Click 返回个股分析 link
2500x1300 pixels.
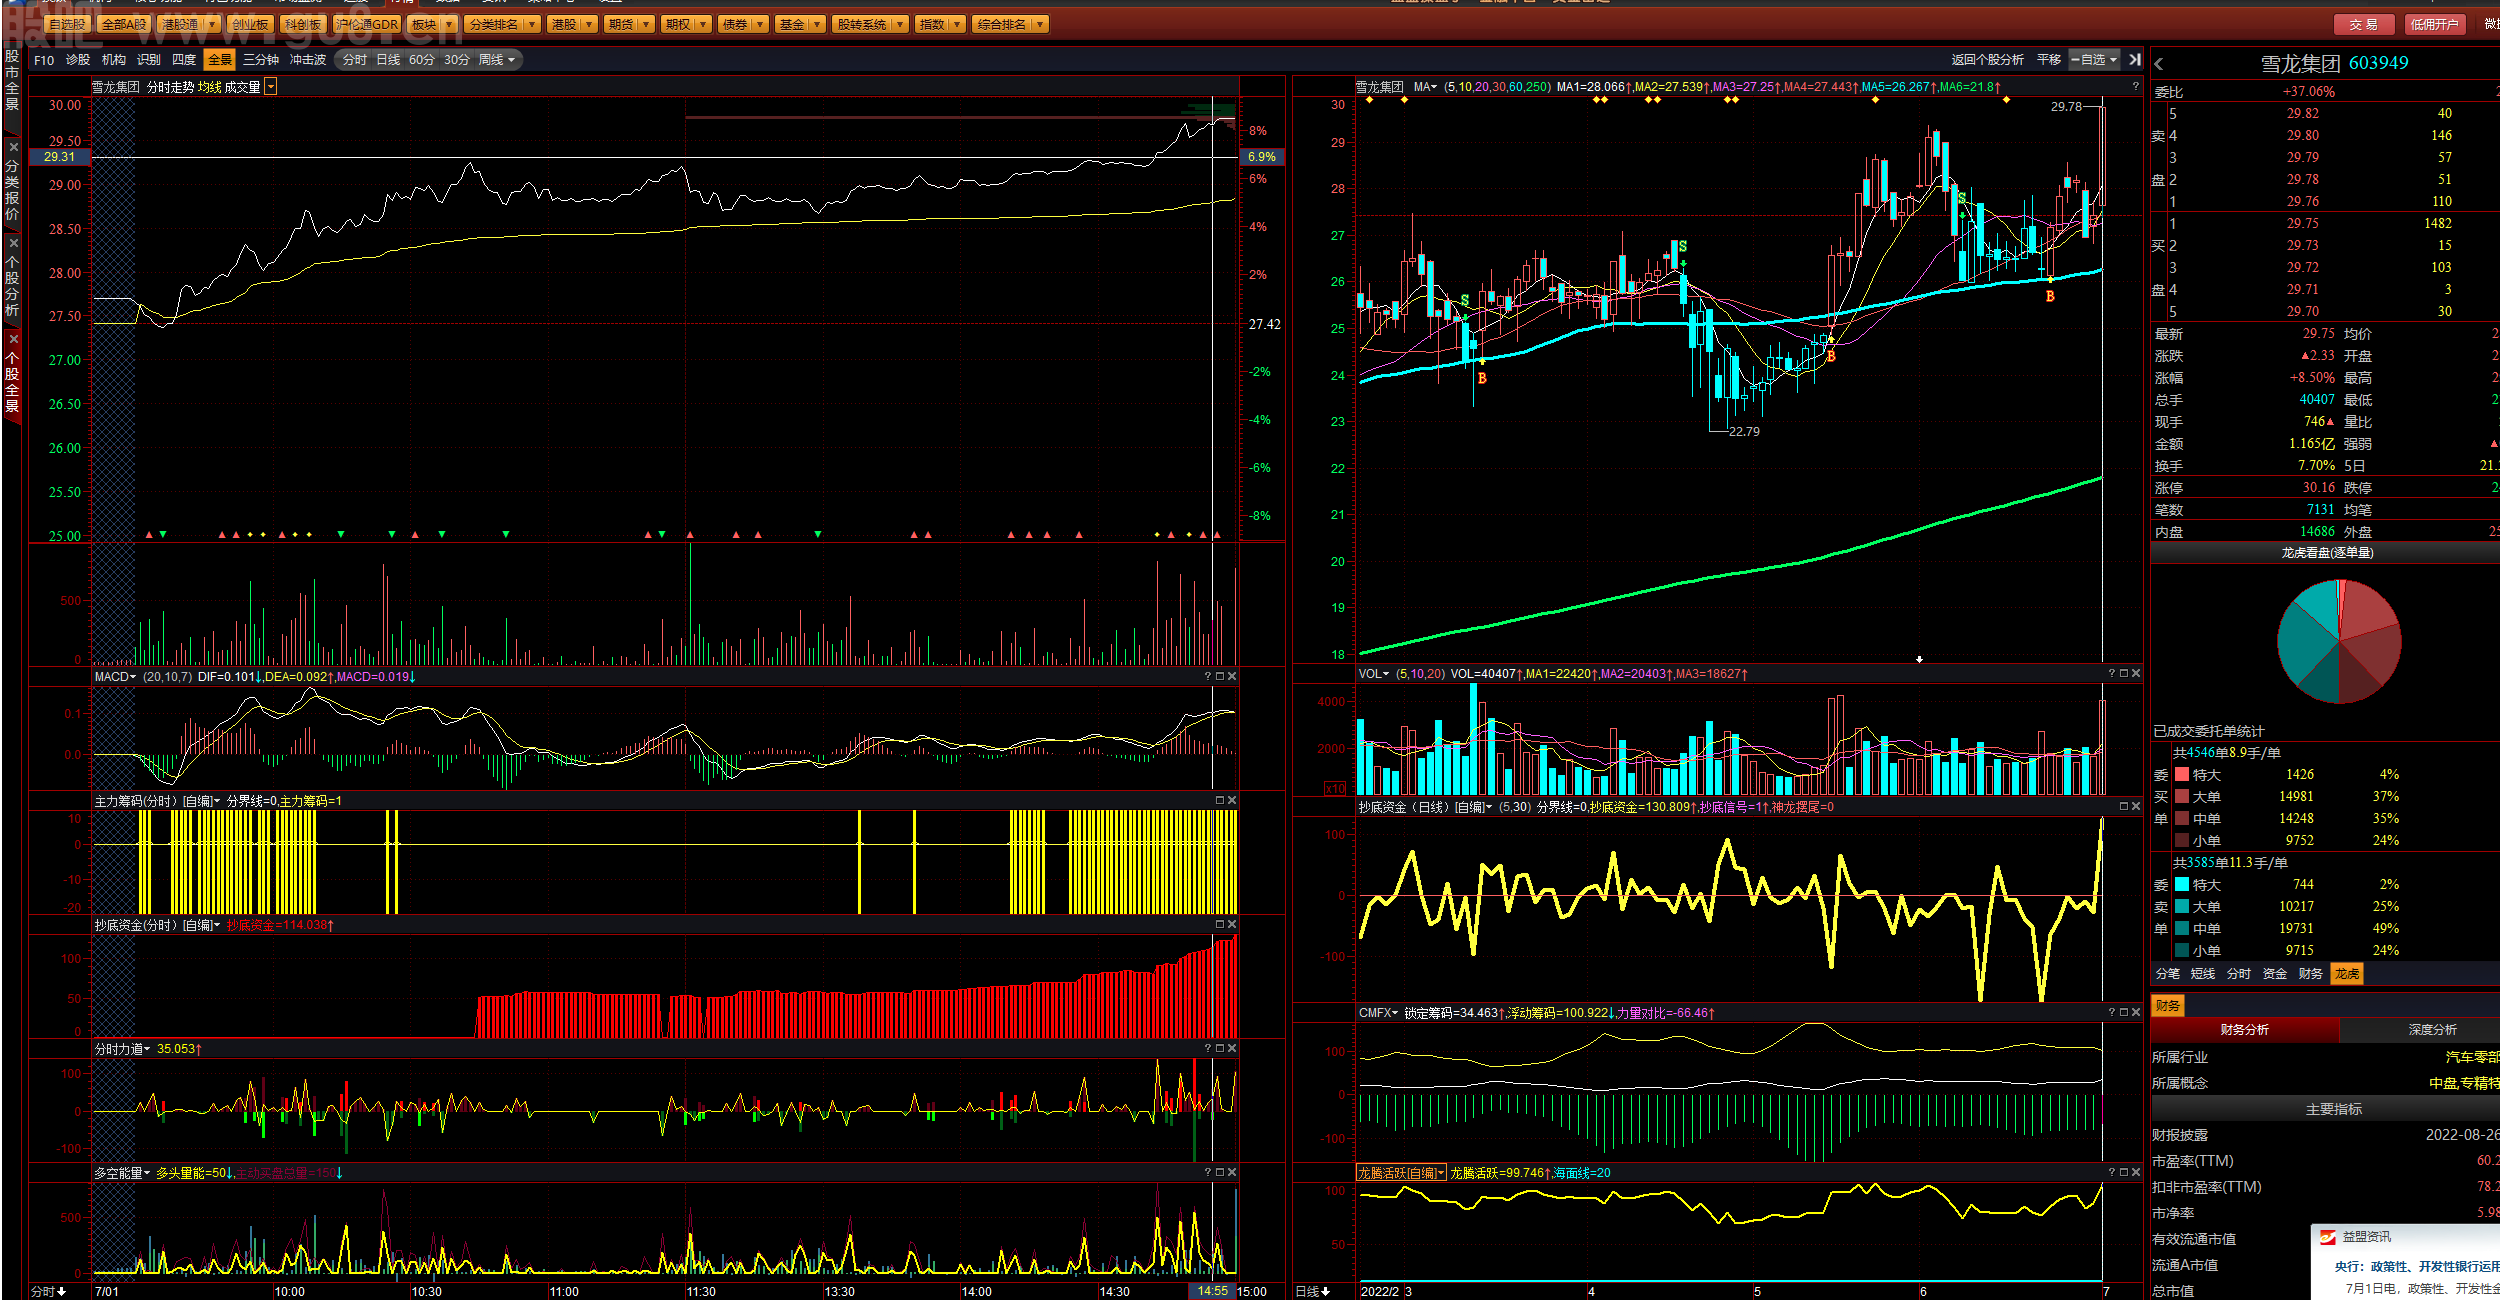click(x=1987, y=60)
